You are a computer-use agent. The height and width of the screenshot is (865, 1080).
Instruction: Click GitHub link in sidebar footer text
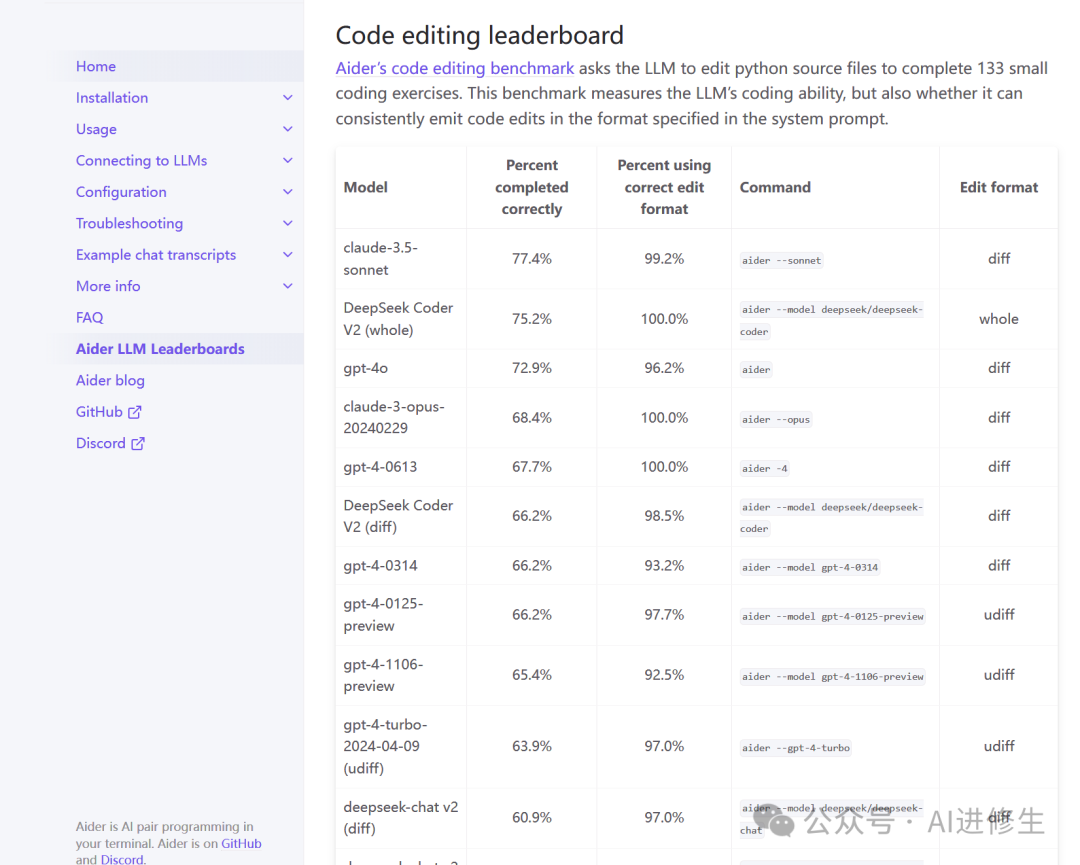point(241,843)
